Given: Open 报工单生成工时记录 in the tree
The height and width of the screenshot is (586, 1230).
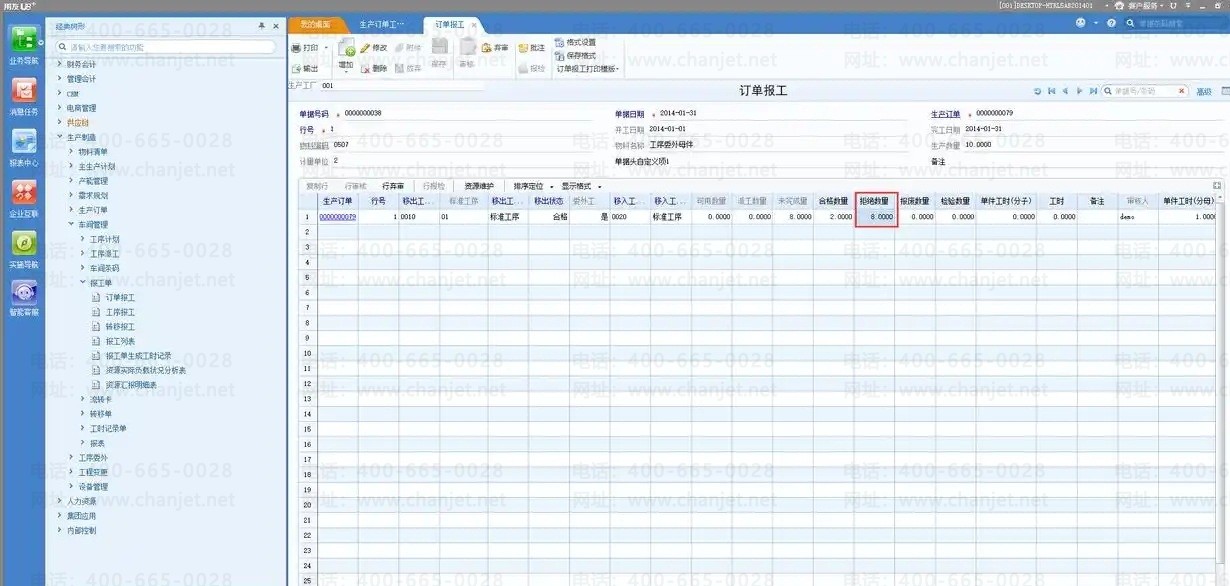Looking at the screenshot, I should [x=138, y=356].
